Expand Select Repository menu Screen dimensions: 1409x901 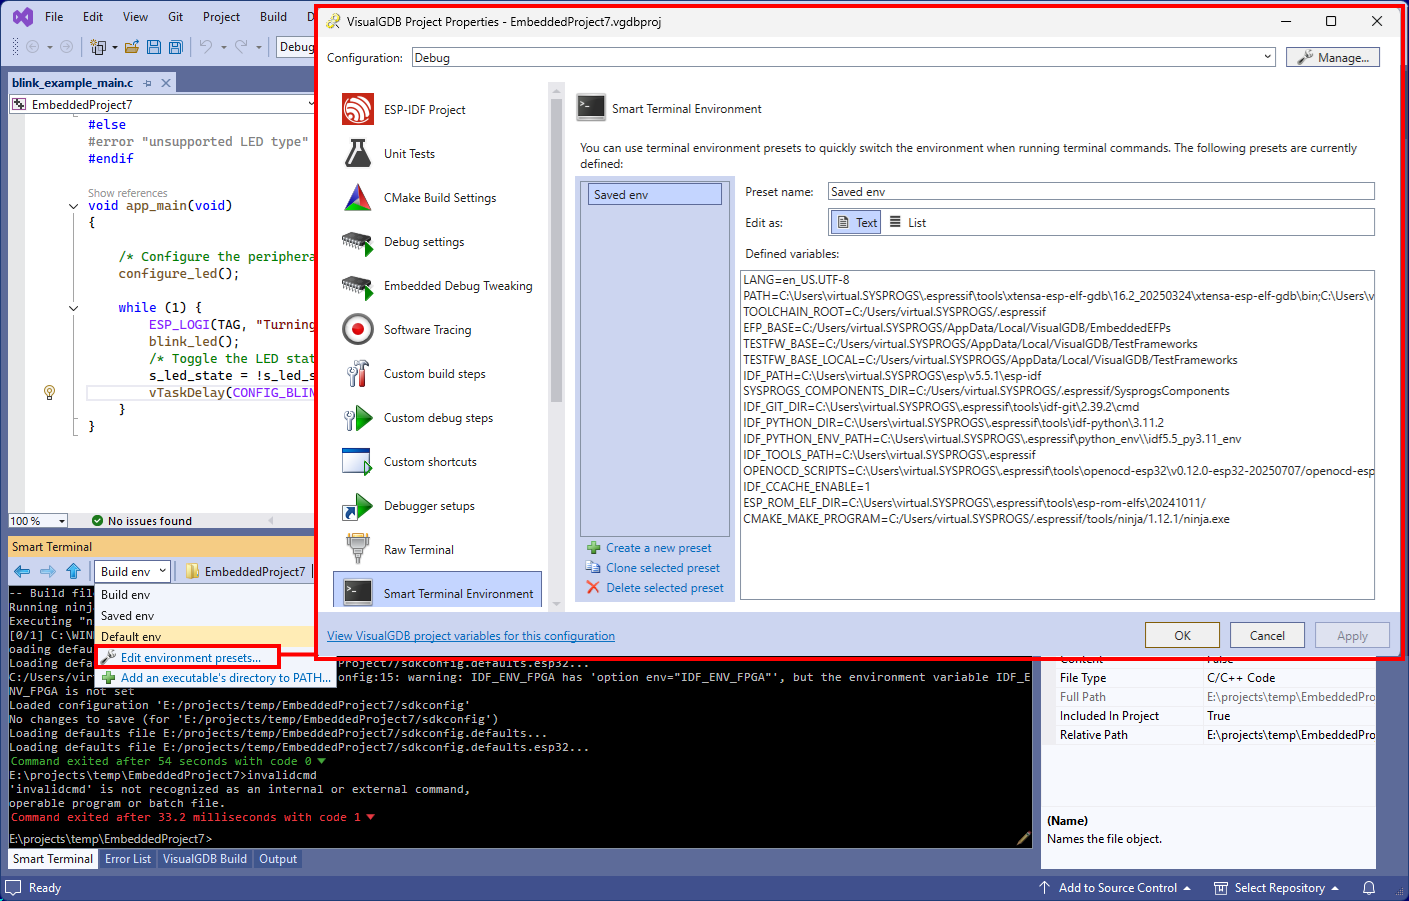point(1334,888)
